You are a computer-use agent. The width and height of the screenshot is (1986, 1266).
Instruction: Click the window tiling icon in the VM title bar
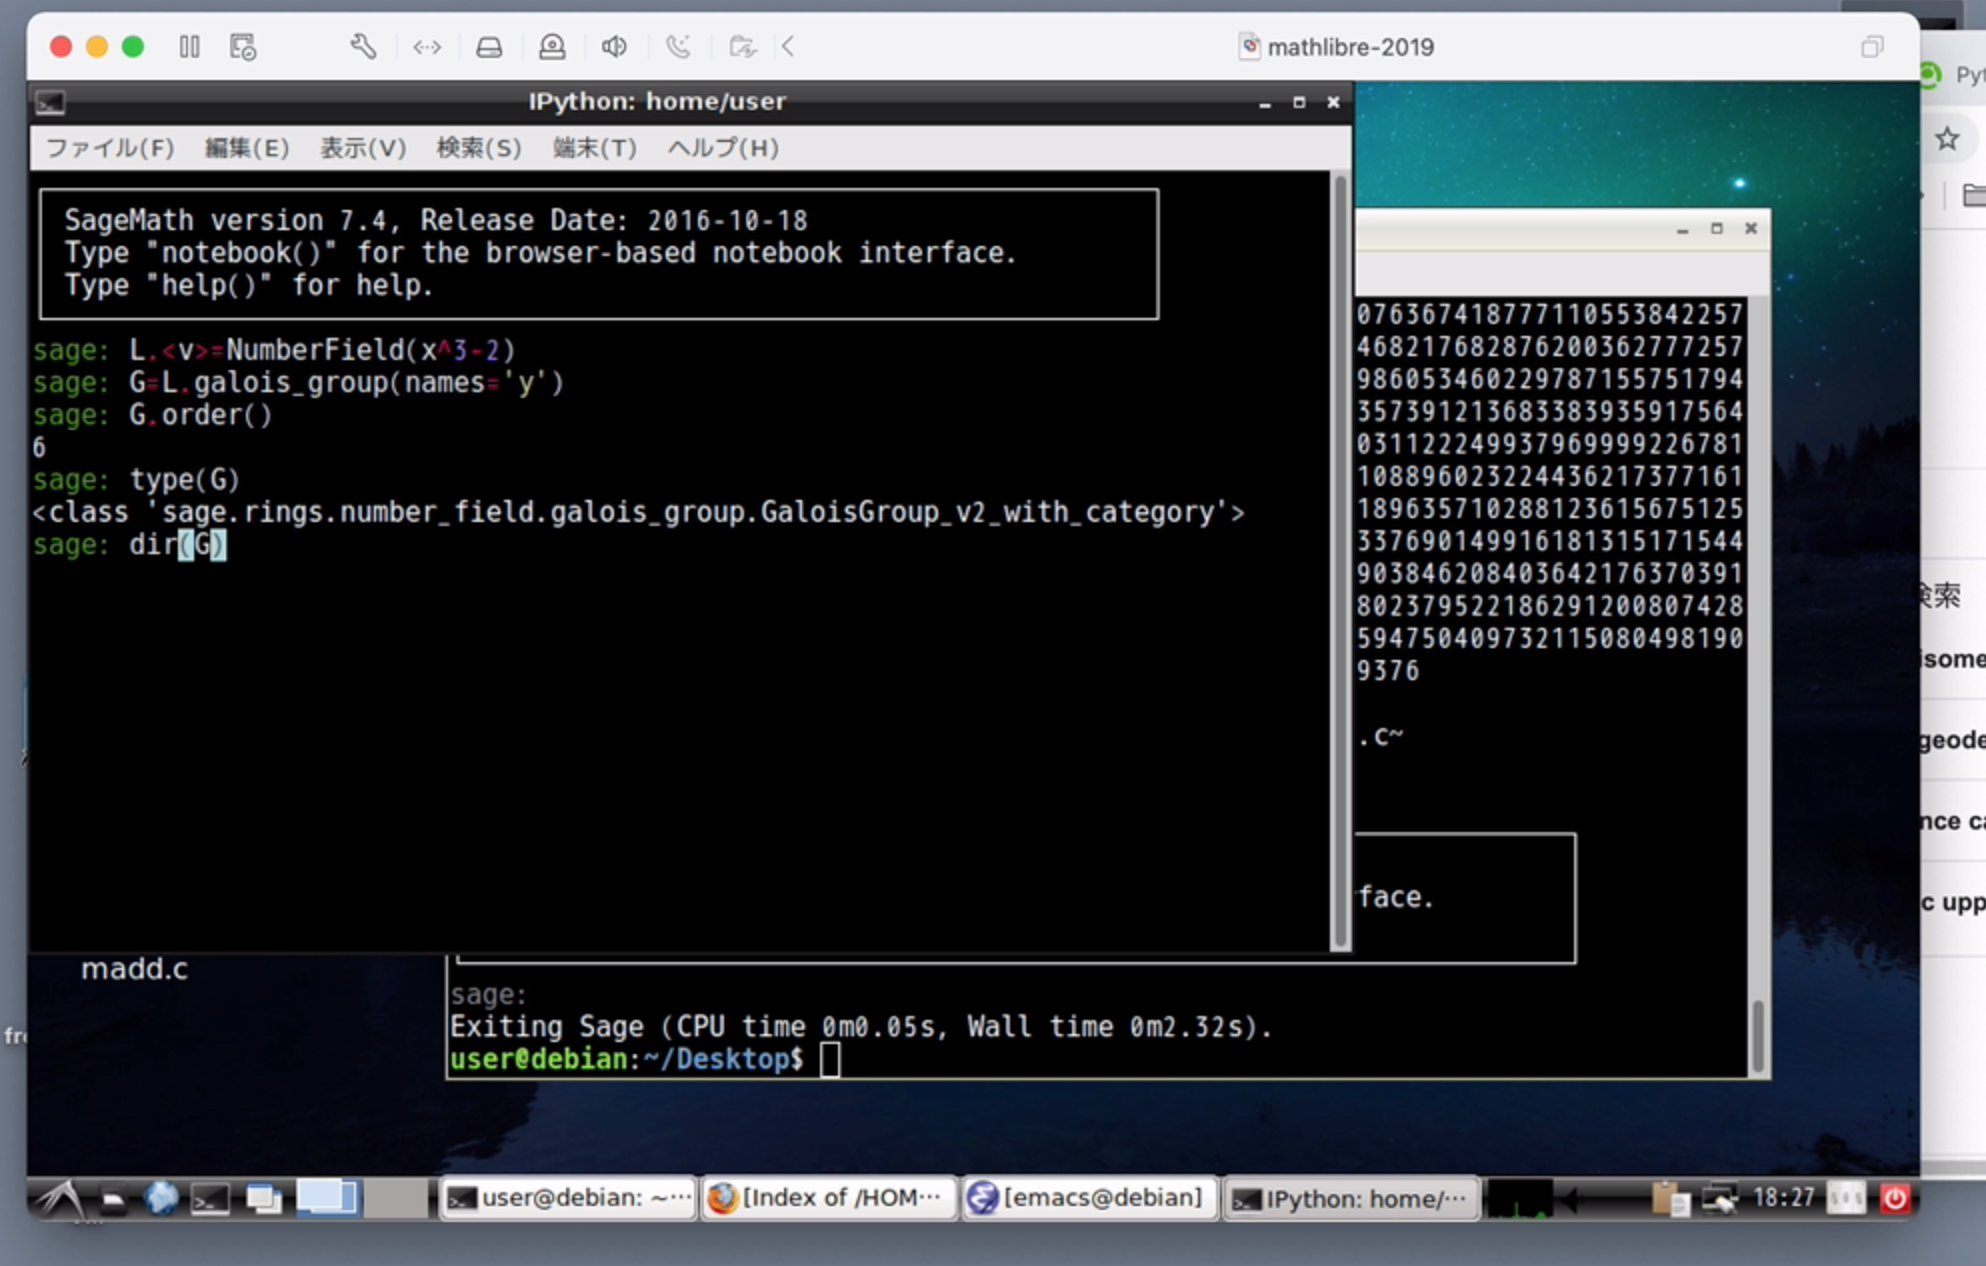pos(1872,47)
